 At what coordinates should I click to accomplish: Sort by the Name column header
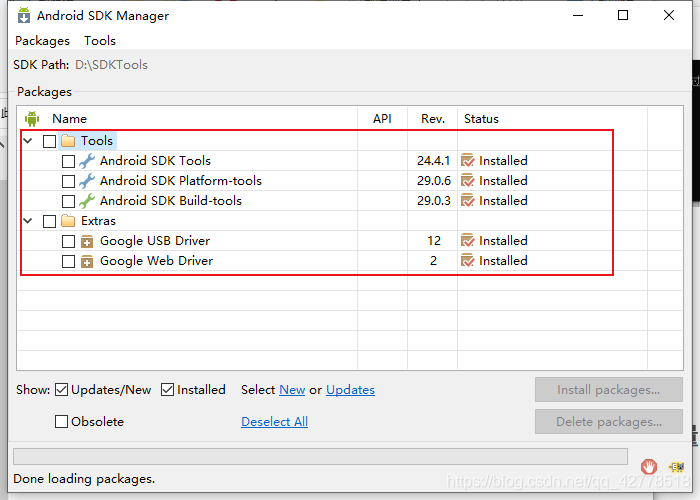click(x=69, y=119)
